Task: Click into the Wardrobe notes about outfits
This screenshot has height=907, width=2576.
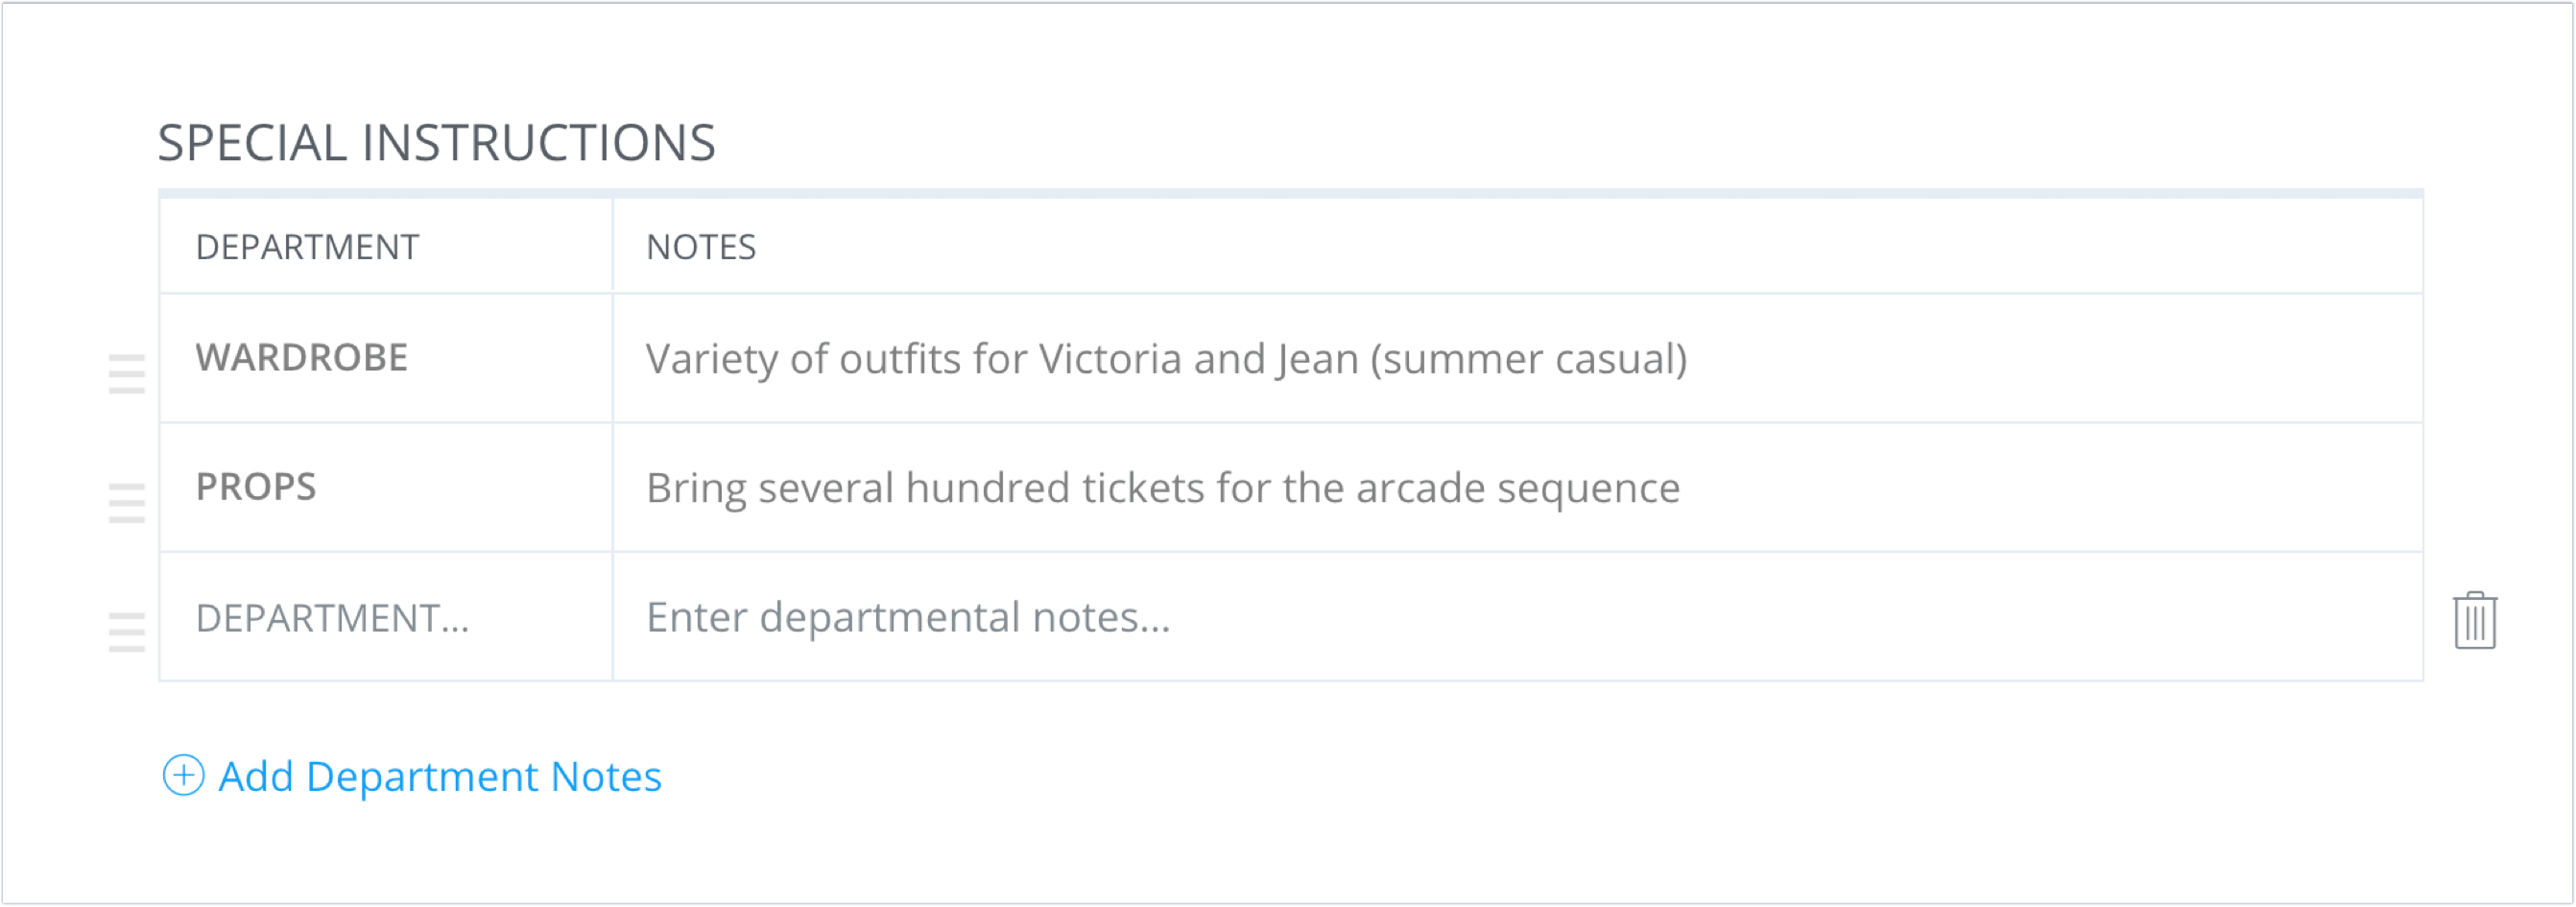Action: coord(1517,358)
